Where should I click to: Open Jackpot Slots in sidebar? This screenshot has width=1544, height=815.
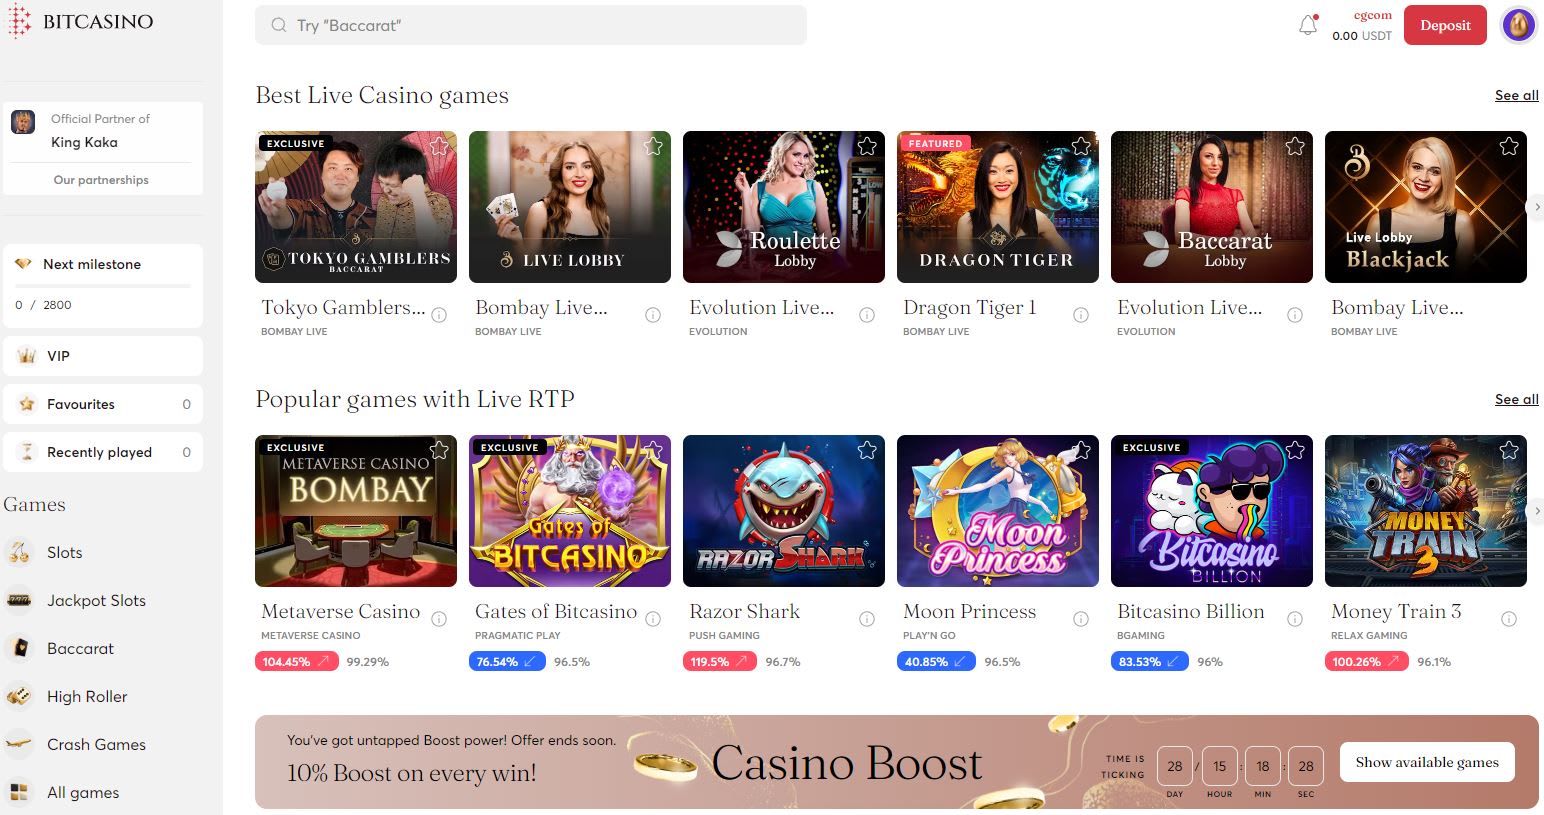click(x=96, y=600)
